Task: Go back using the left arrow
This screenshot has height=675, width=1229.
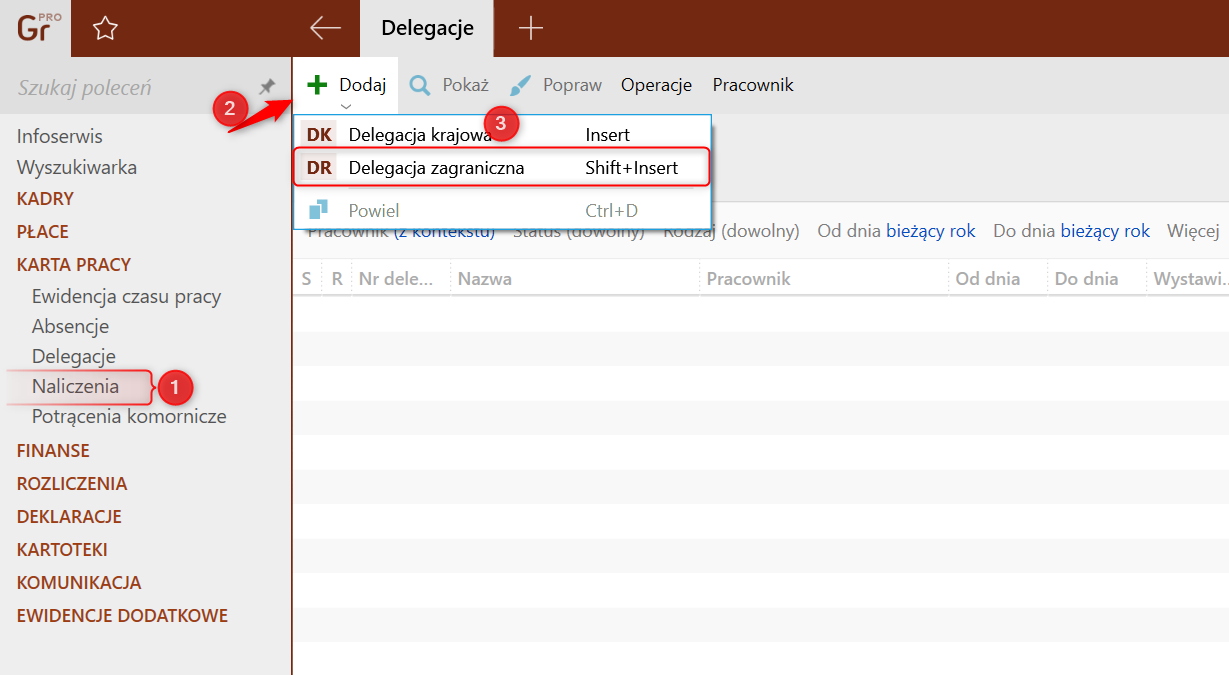Action: 325,29
